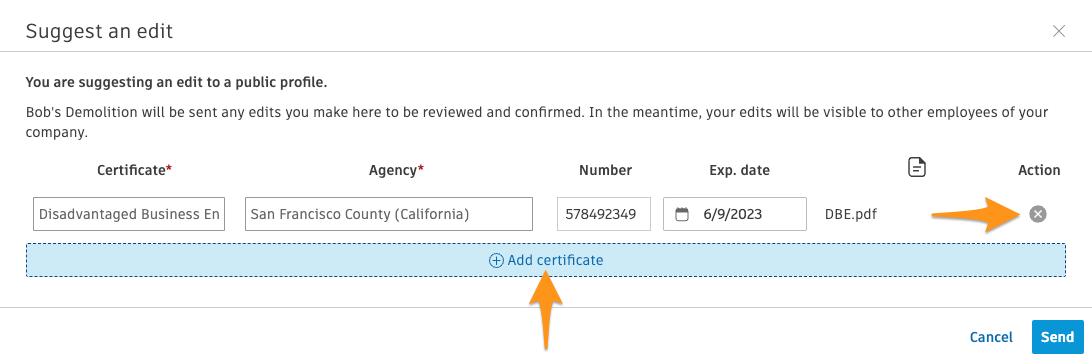Click the Agency column header
Viewport: 1092px width, 361px height.
point(396,170)
